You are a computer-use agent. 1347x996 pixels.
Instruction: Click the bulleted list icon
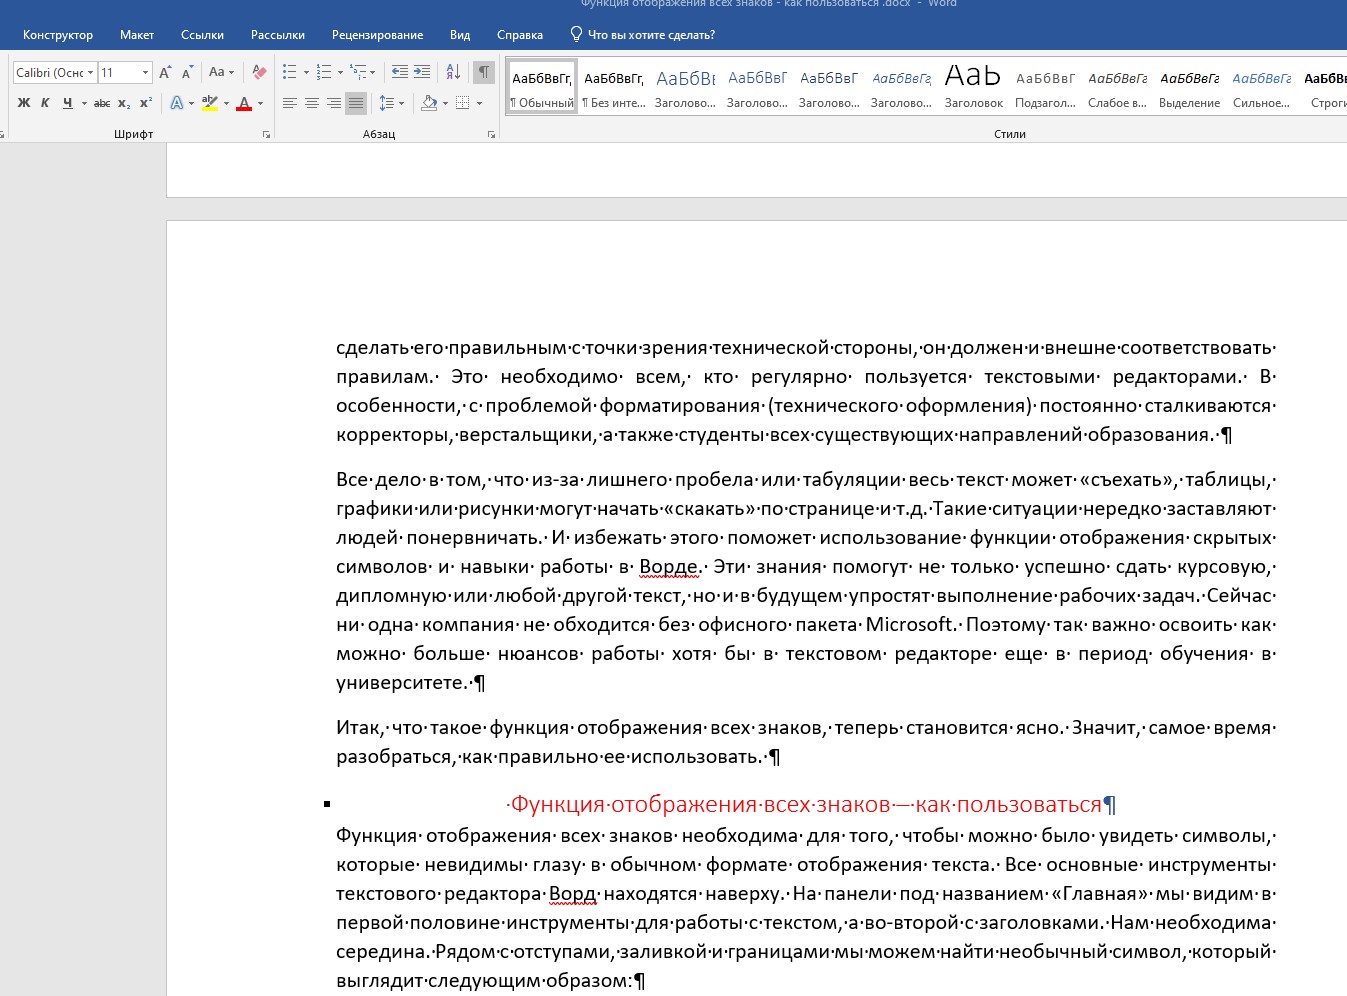289,72
